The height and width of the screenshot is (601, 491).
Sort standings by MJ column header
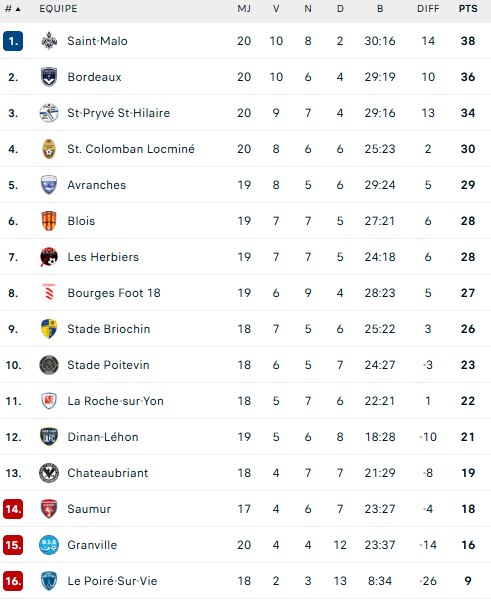click(x=244, y=9)
